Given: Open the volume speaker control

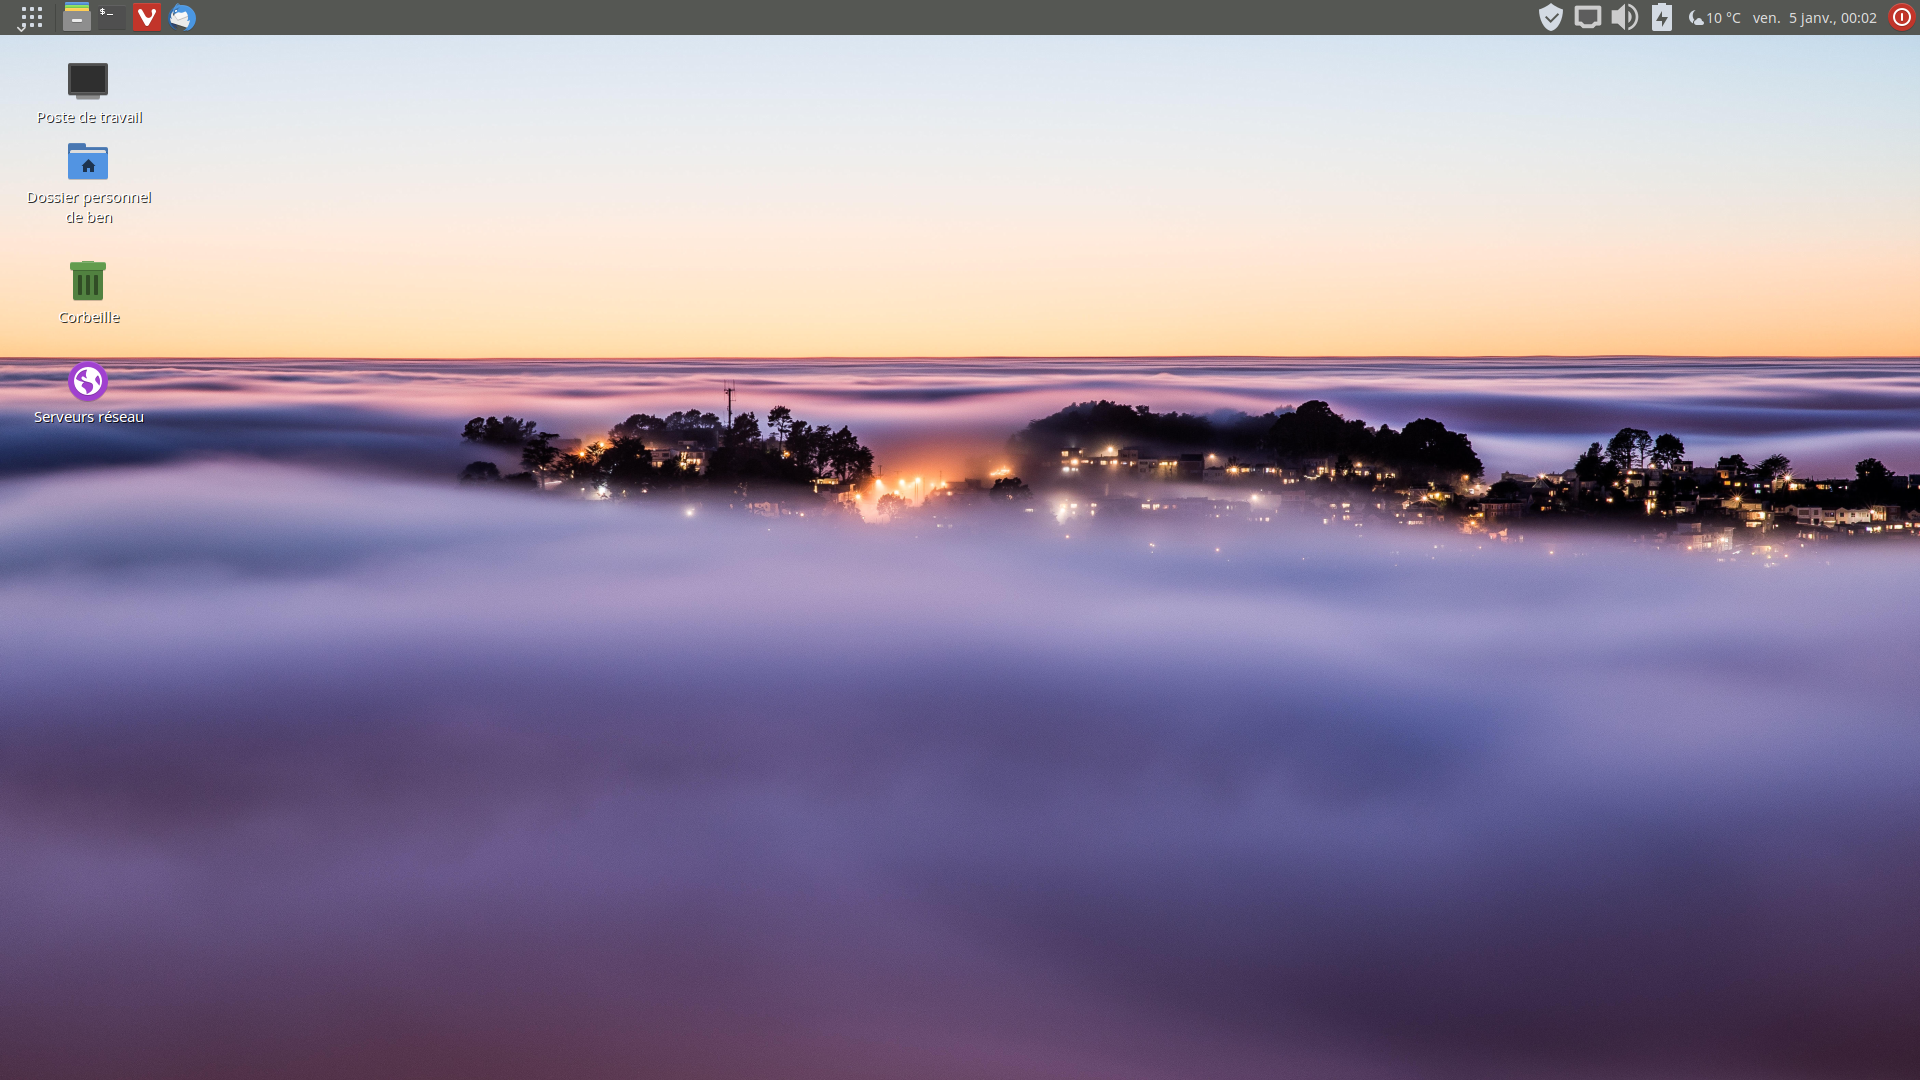Looking at the screenshot, I should point(1624,17).
